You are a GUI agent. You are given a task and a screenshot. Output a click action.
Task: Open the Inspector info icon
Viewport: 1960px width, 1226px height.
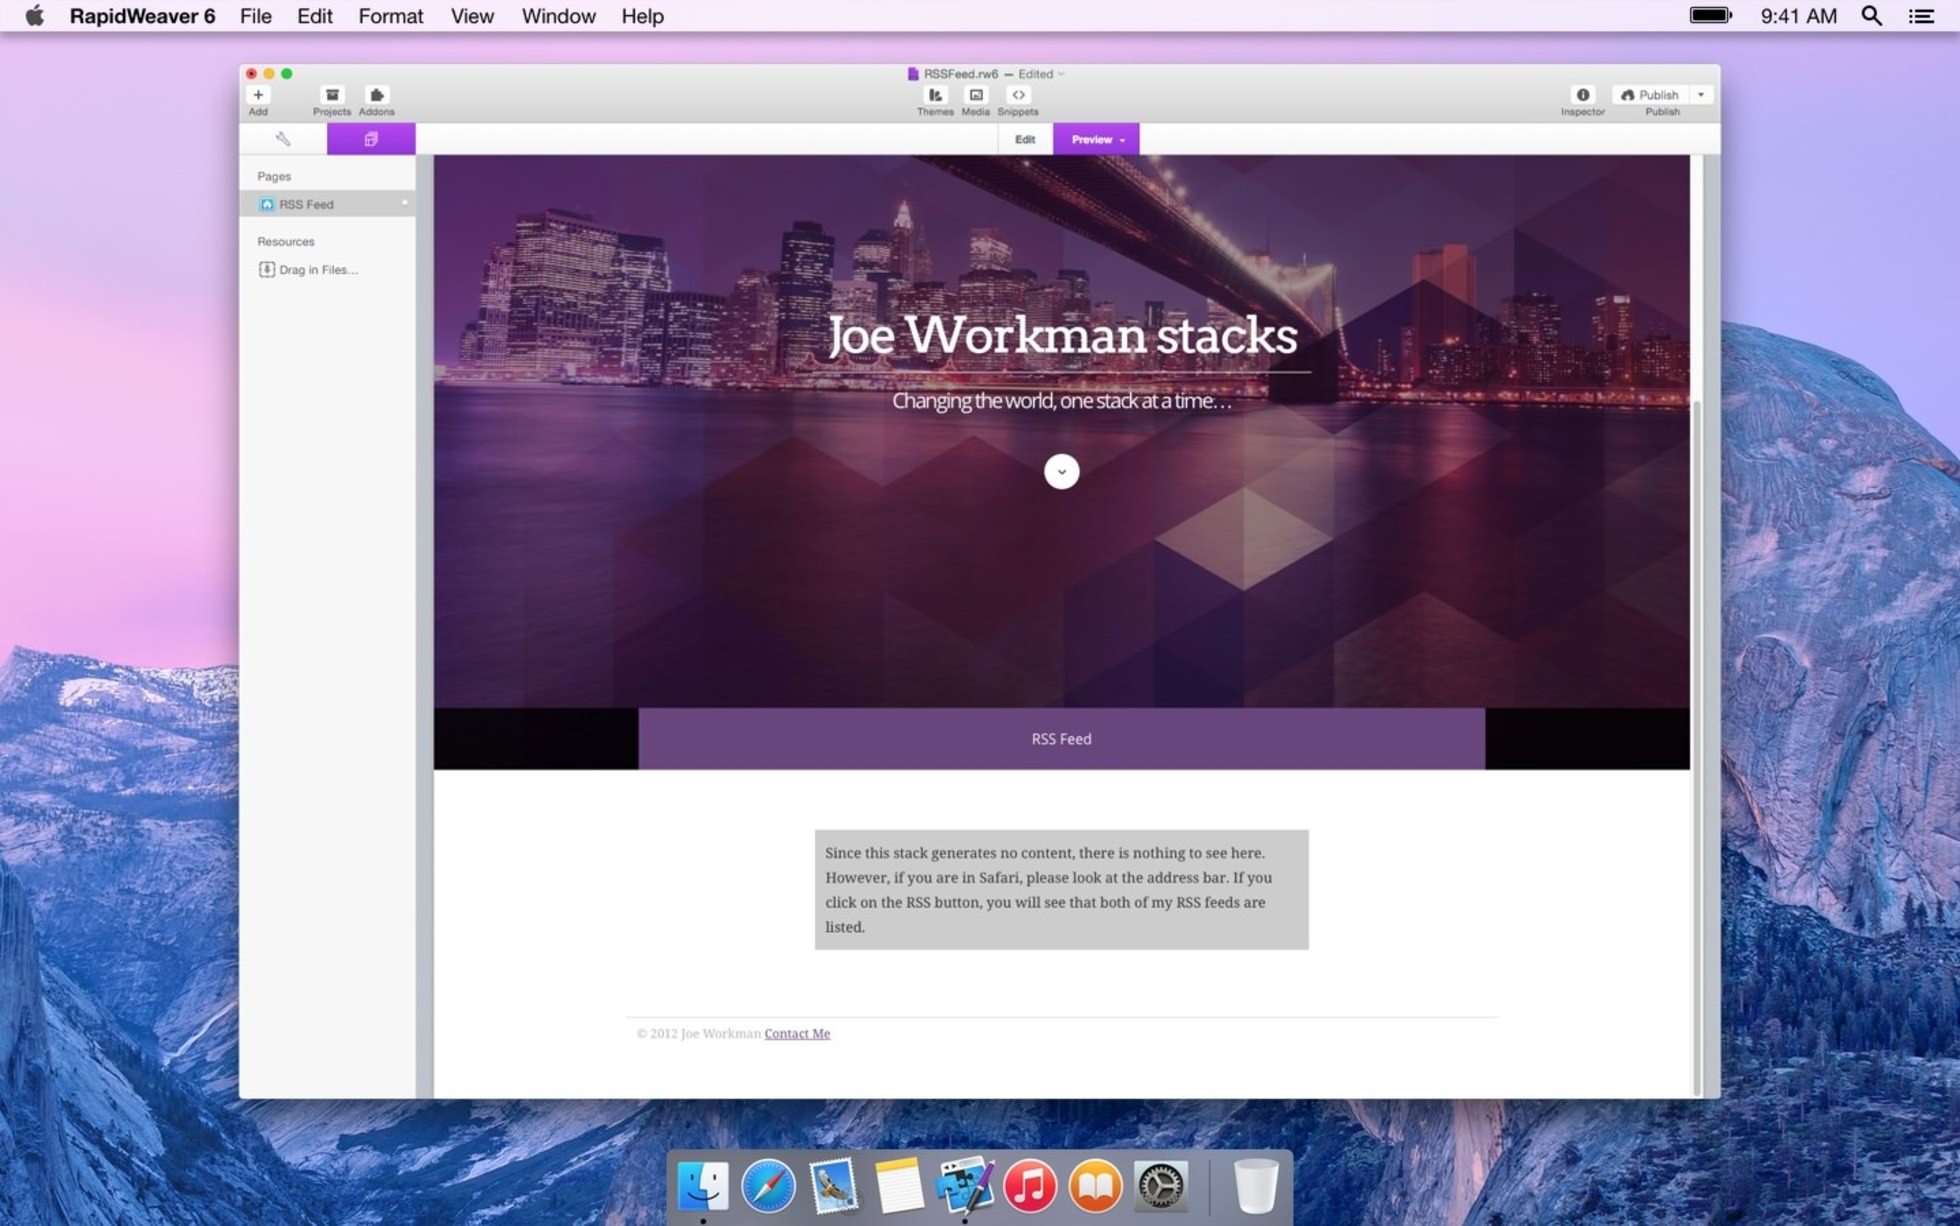pos(1583,95)
